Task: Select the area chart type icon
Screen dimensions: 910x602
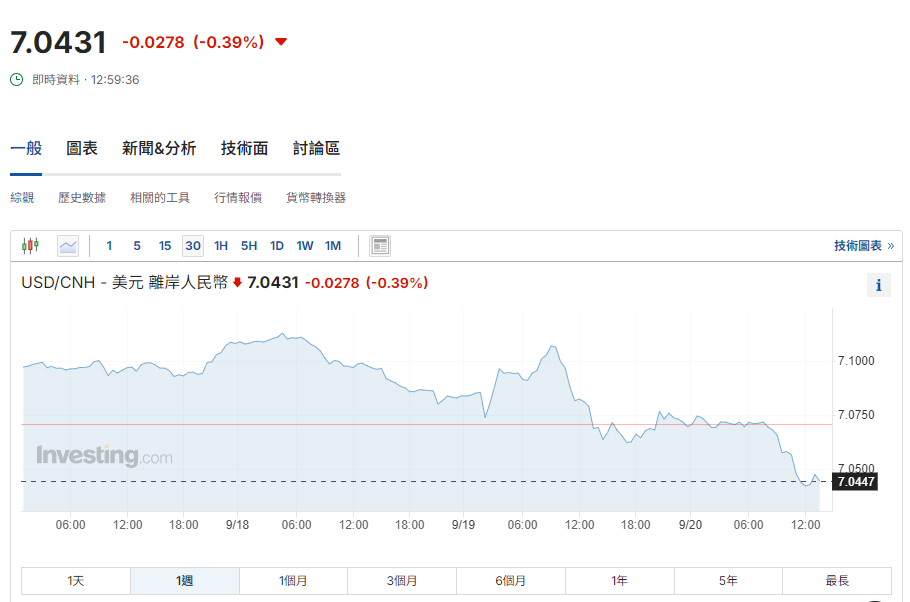Action: click(68, 246)
